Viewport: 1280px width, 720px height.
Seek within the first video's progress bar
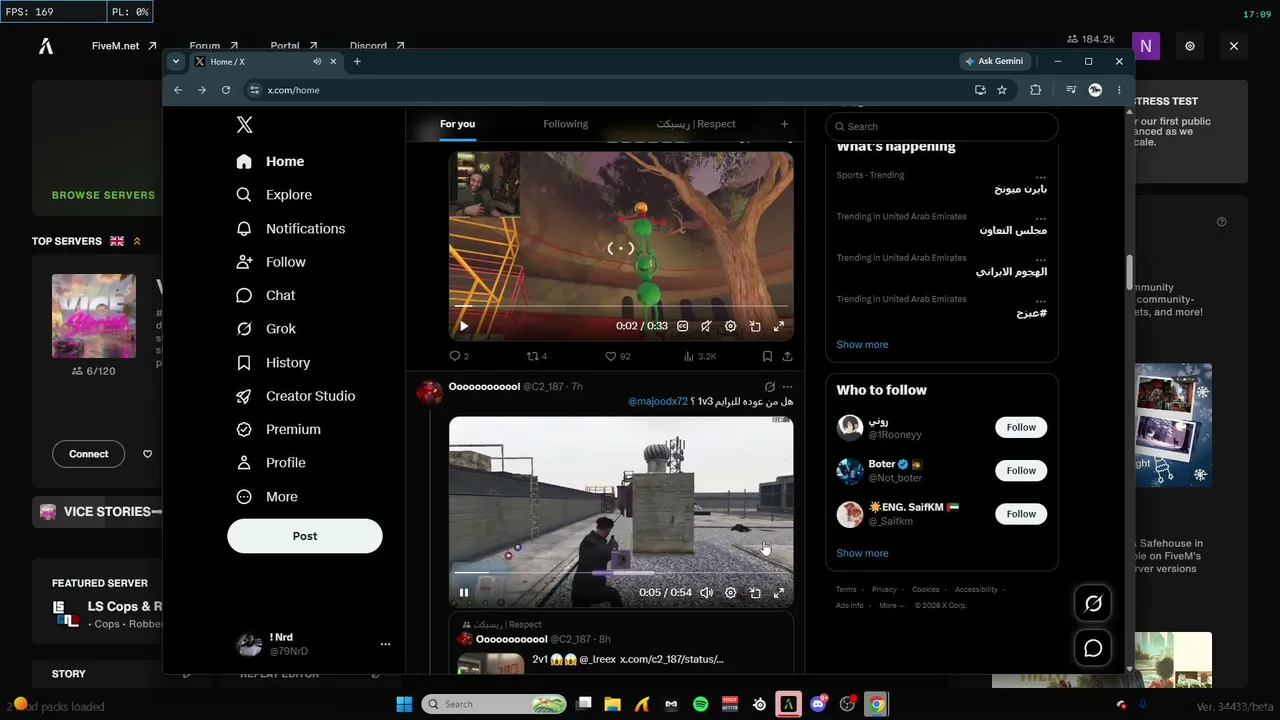point(621,306)
